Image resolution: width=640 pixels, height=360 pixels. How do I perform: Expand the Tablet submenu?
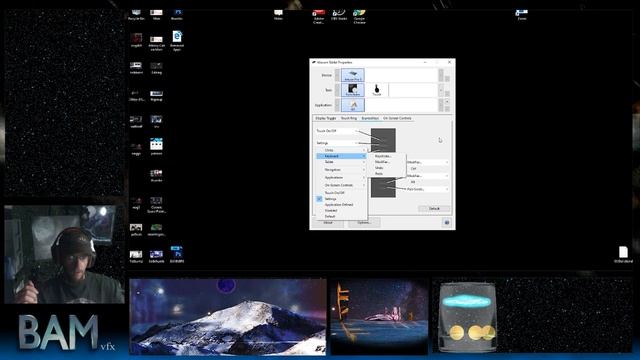point(342,162)
